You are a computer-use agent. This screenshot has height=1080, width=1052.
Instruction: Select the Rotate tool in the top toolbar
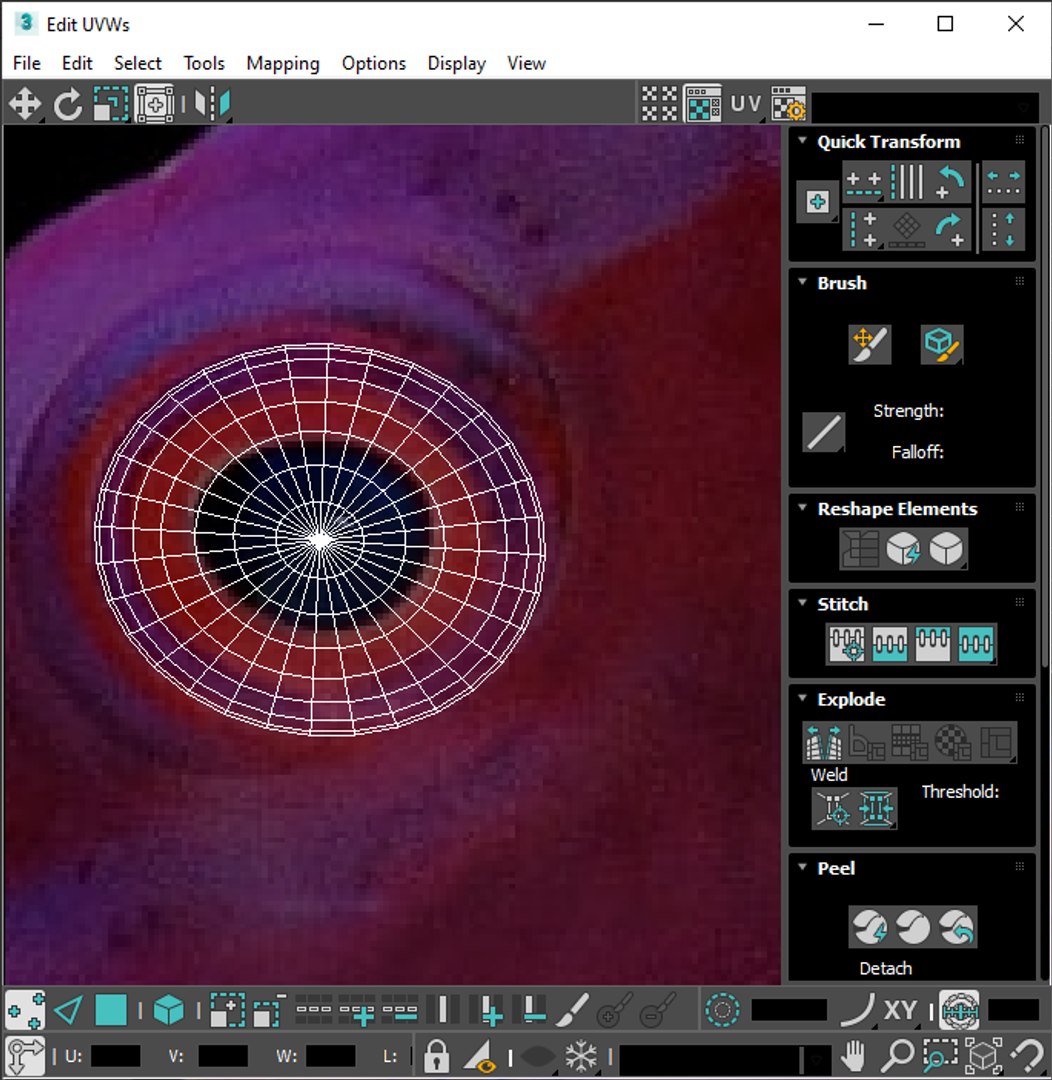click(x=68, y=105)
